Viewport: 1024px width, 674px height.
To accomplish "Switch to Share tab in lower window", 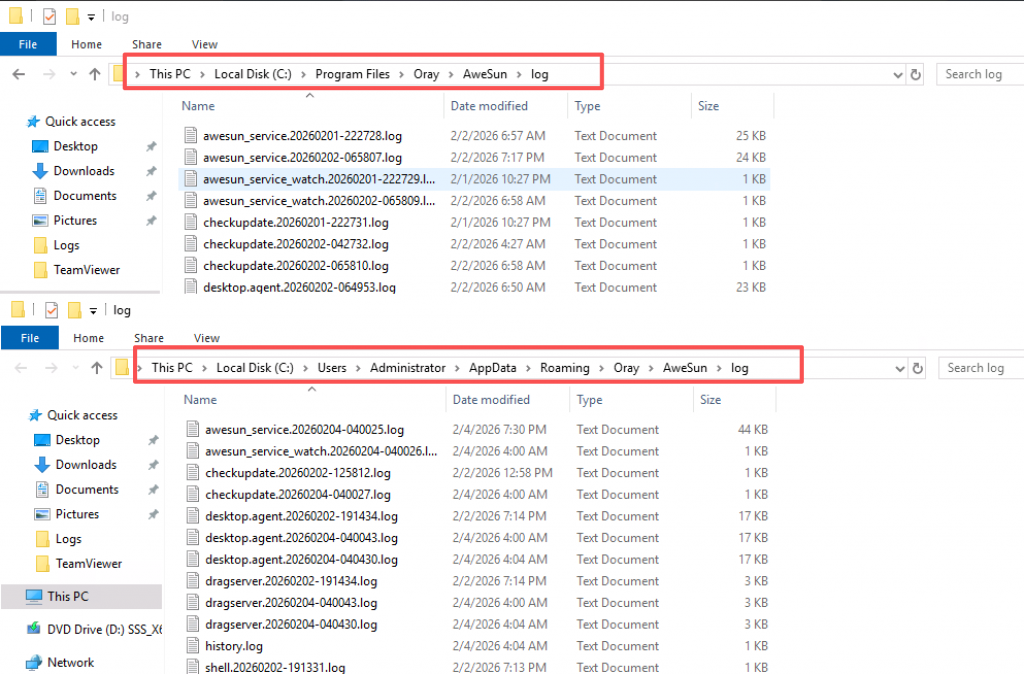I will coord(149,338).
